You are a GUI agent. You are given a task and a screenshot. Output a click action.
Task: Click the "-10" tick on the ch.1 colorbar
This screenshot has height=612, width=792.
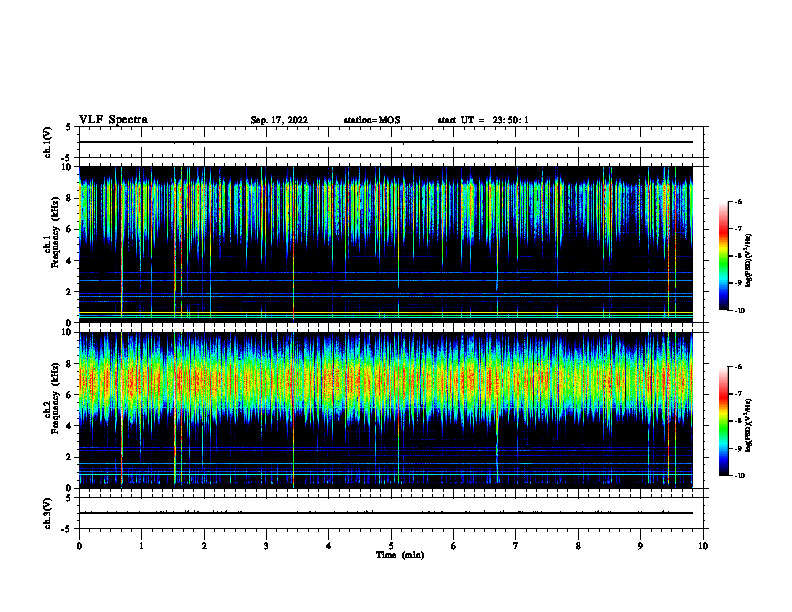click(x=739, y=311)
